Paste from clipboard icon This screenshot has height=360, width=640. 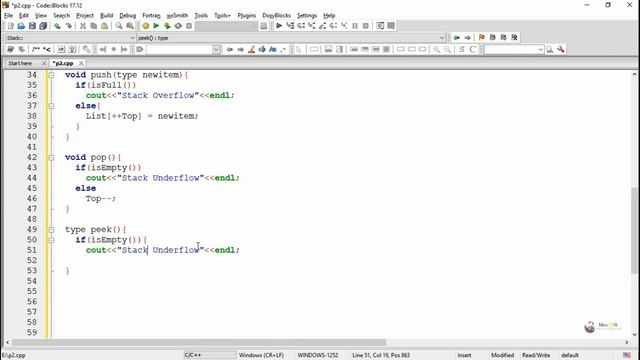coord(104,26)
